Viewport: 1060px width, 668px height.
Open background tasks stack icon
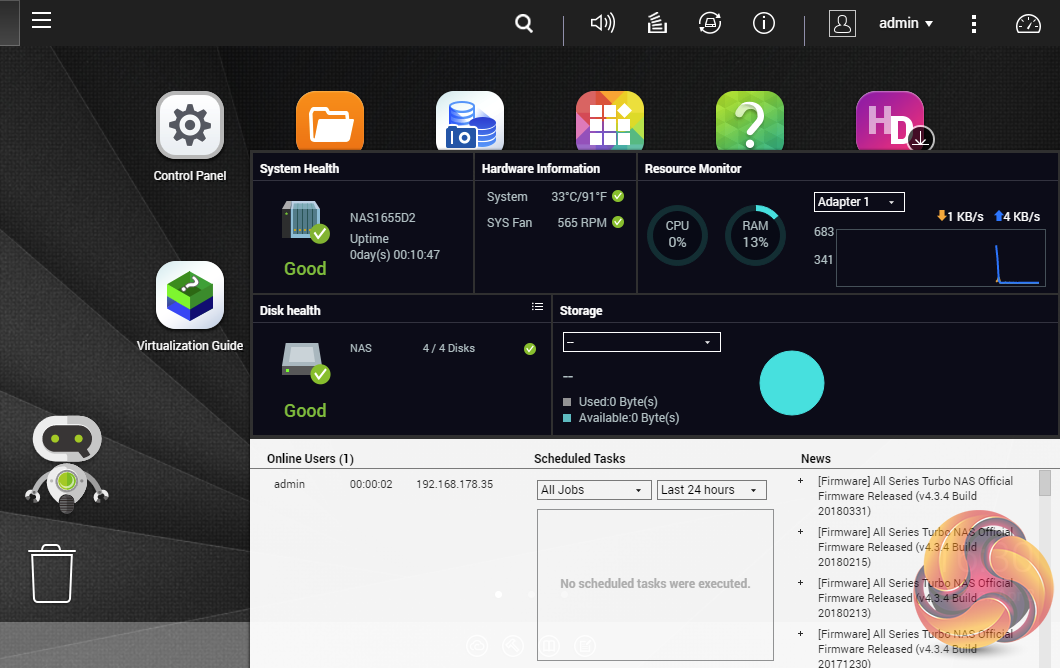click(657, 23)
